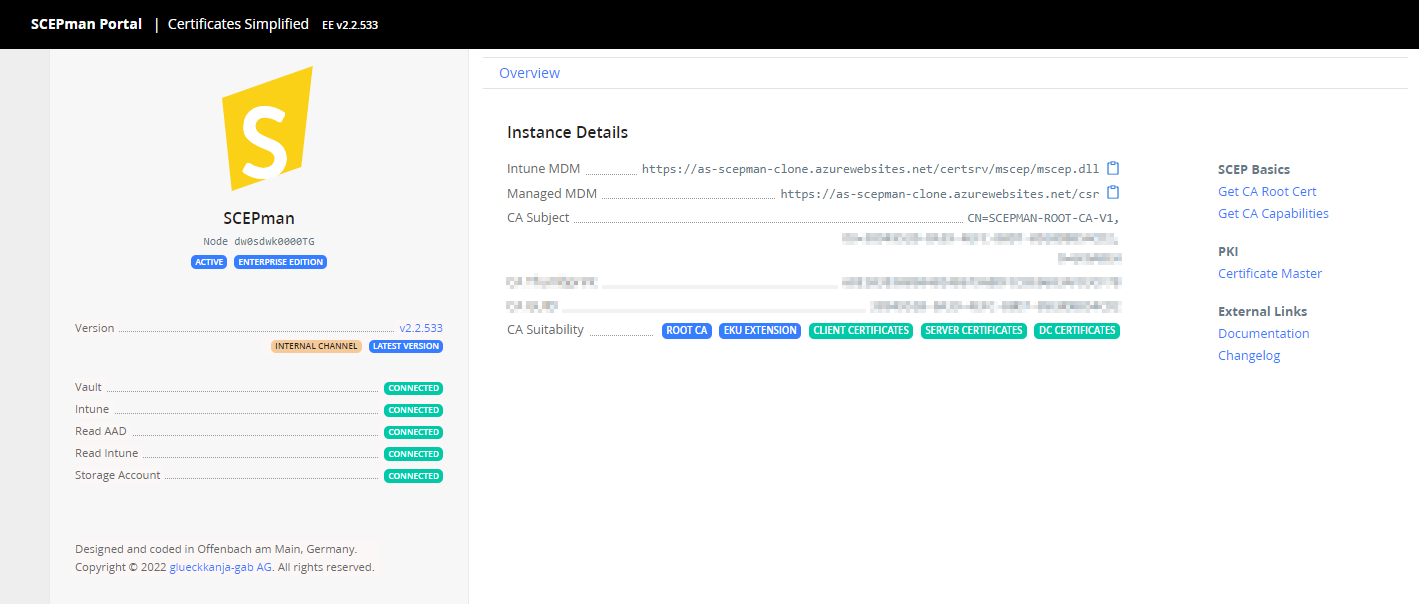Copy the Intune MDM URL to clipboard

pyautogui.click(x=1113, y=169)
